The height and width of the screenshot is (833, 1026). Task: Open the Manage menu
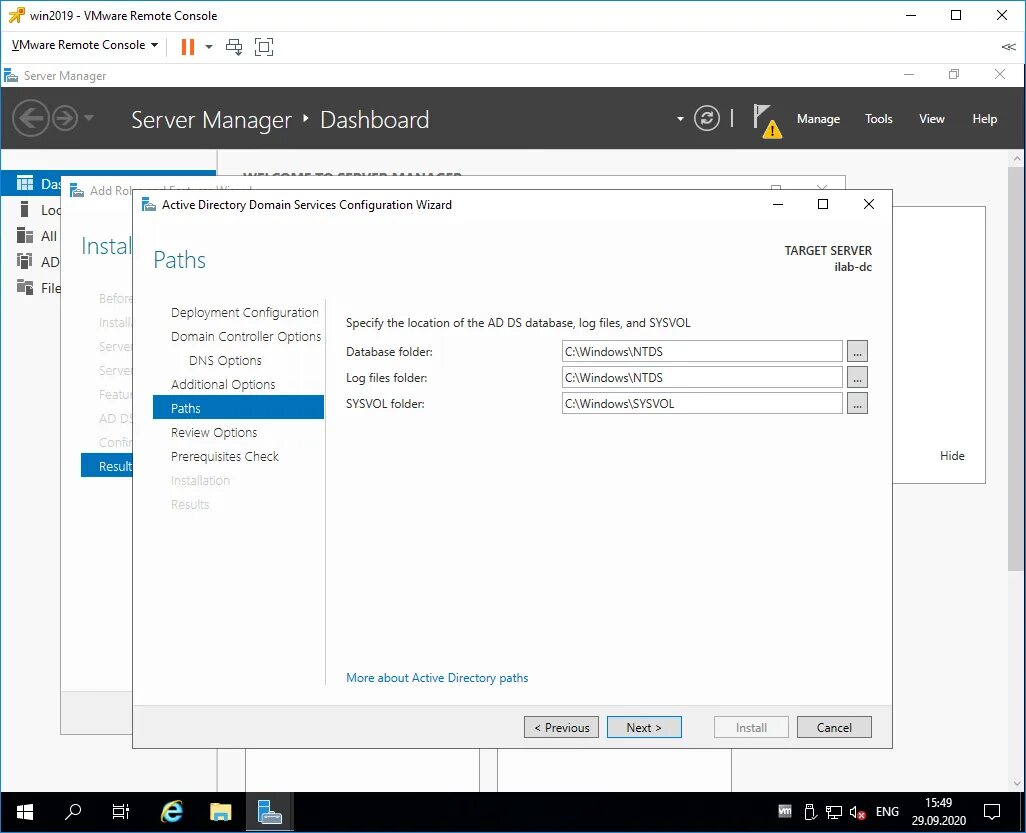818,118
